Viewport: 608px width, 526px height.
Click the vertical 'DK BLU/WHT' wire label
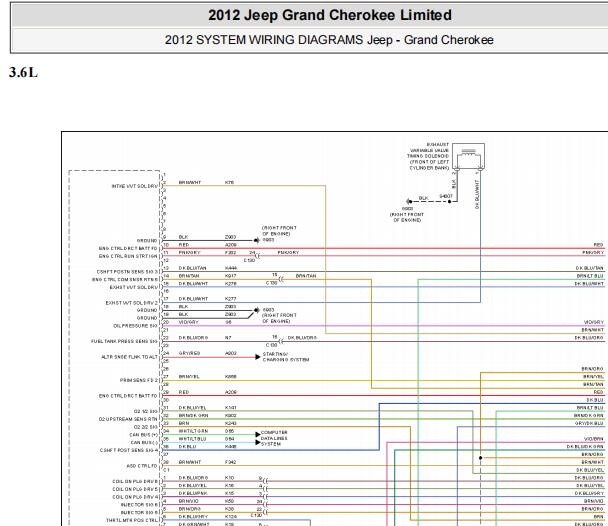(x=477, y=194)
